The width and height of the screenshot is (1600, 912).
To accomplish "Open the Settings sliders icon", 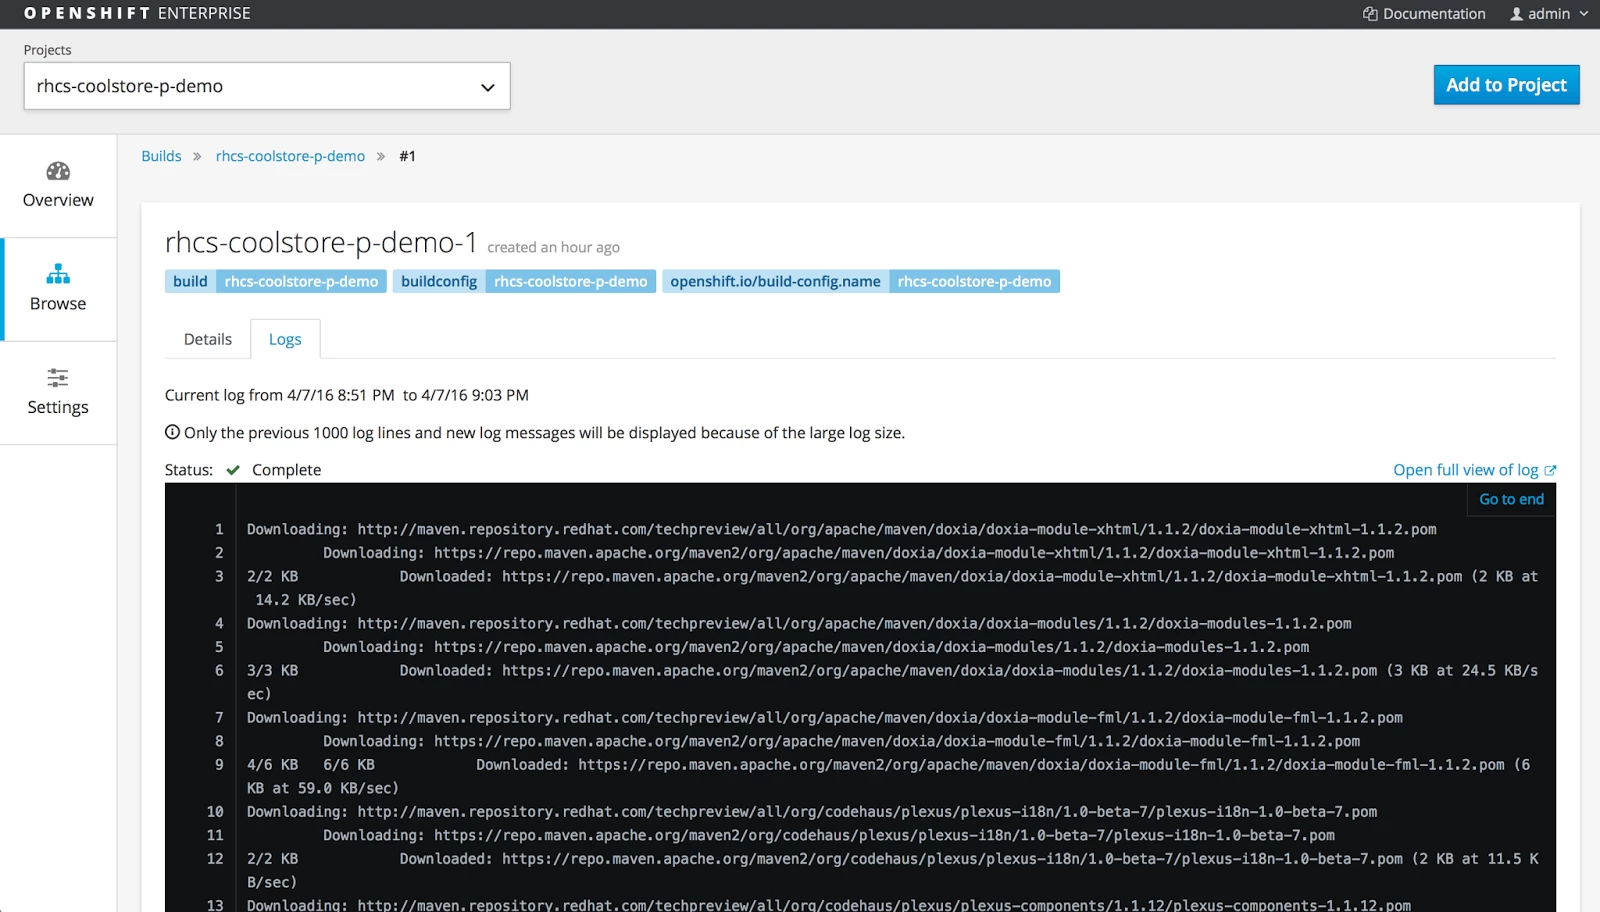I will (x=58, y=378).
